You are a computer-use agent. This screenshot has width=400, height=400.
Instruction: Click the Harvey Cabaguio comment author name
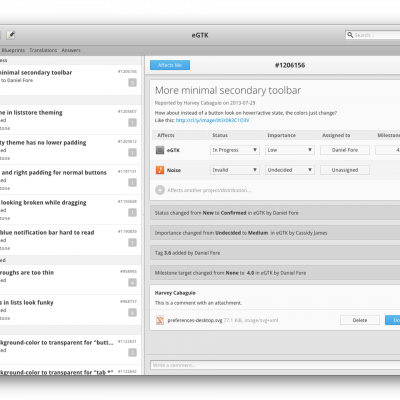[175, 293]
